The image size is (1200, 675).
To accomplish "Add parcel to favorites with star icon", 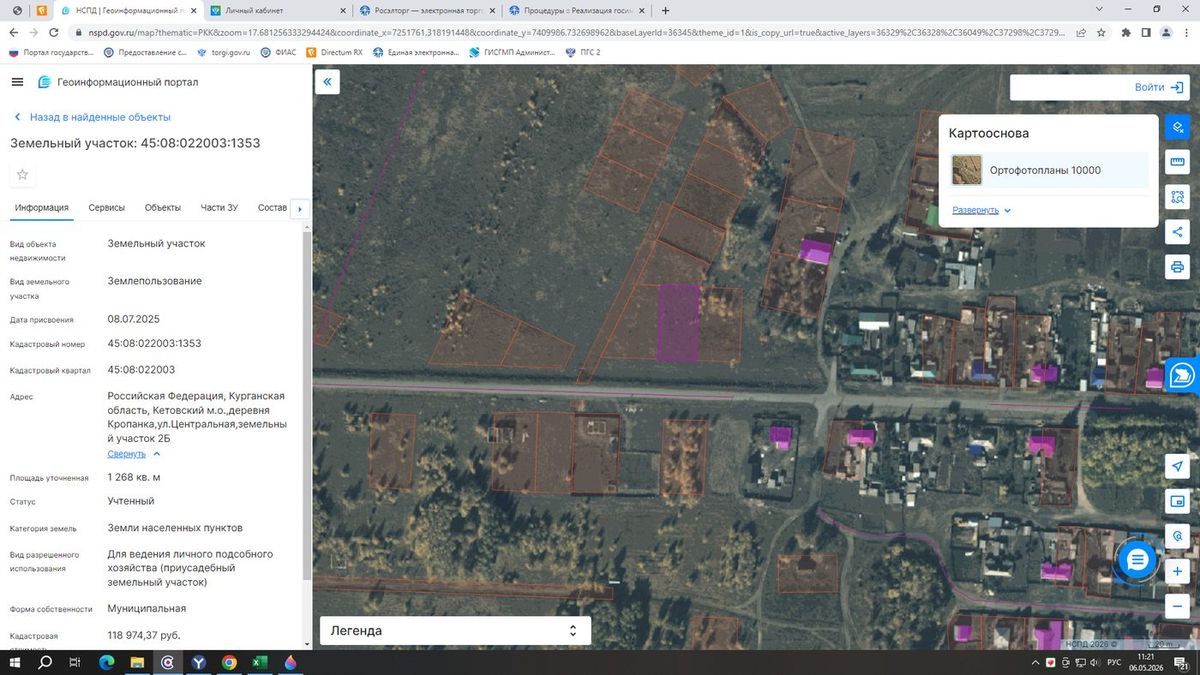I will pos(23,174).
